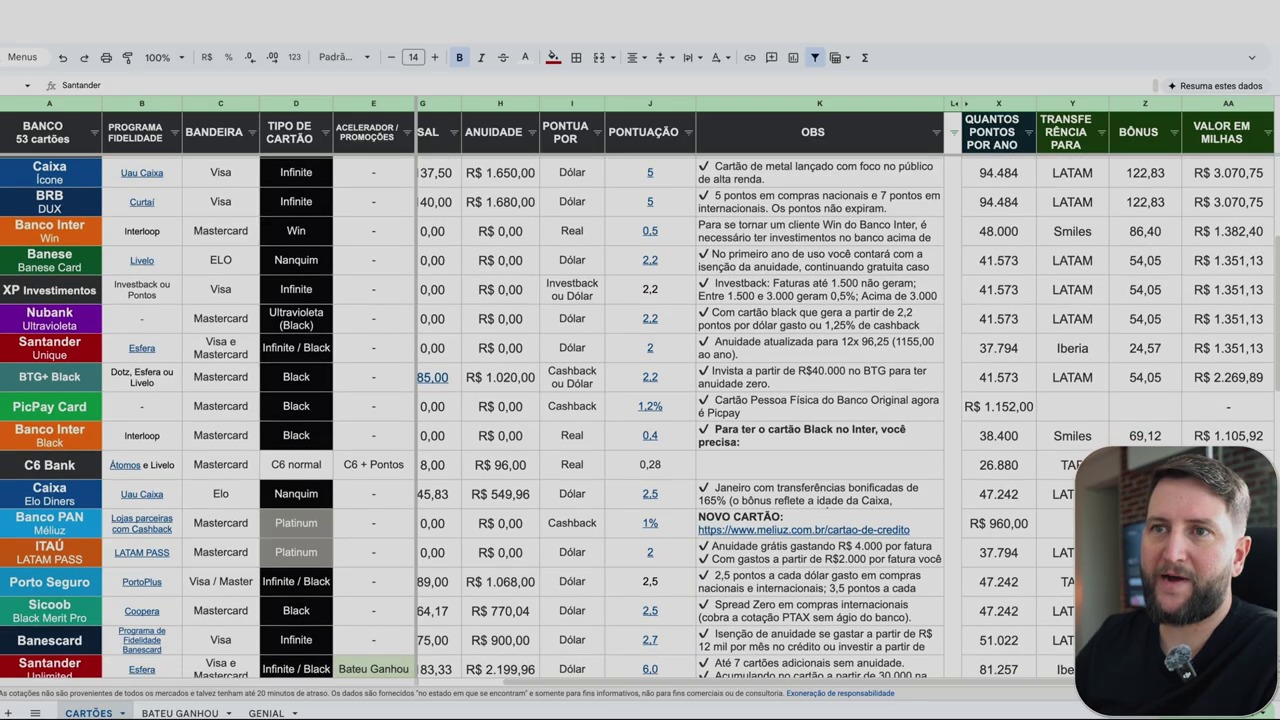The image size is (1280, 720).
Task: Open the fill color picker
Action: pos(553,58)
